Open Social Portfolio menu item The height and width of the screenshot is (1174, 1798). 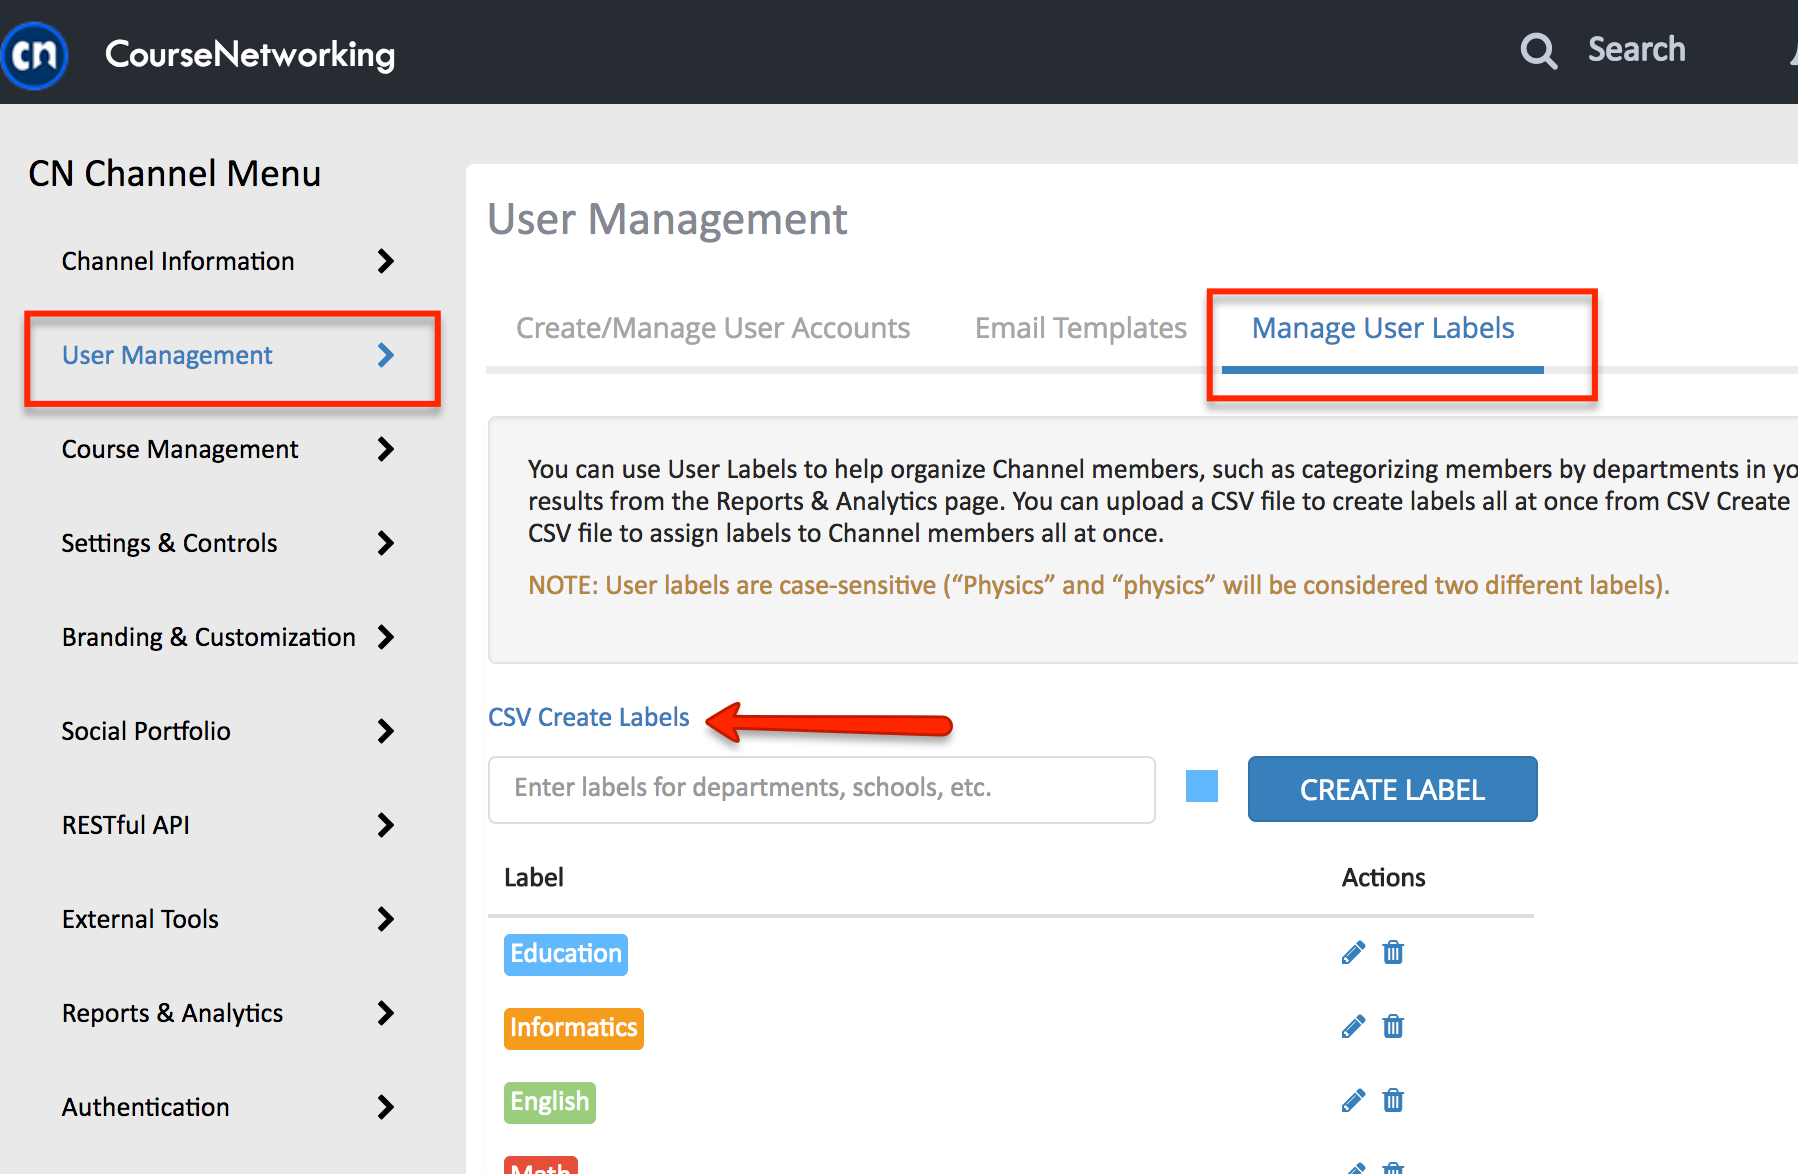pos(146,731)
